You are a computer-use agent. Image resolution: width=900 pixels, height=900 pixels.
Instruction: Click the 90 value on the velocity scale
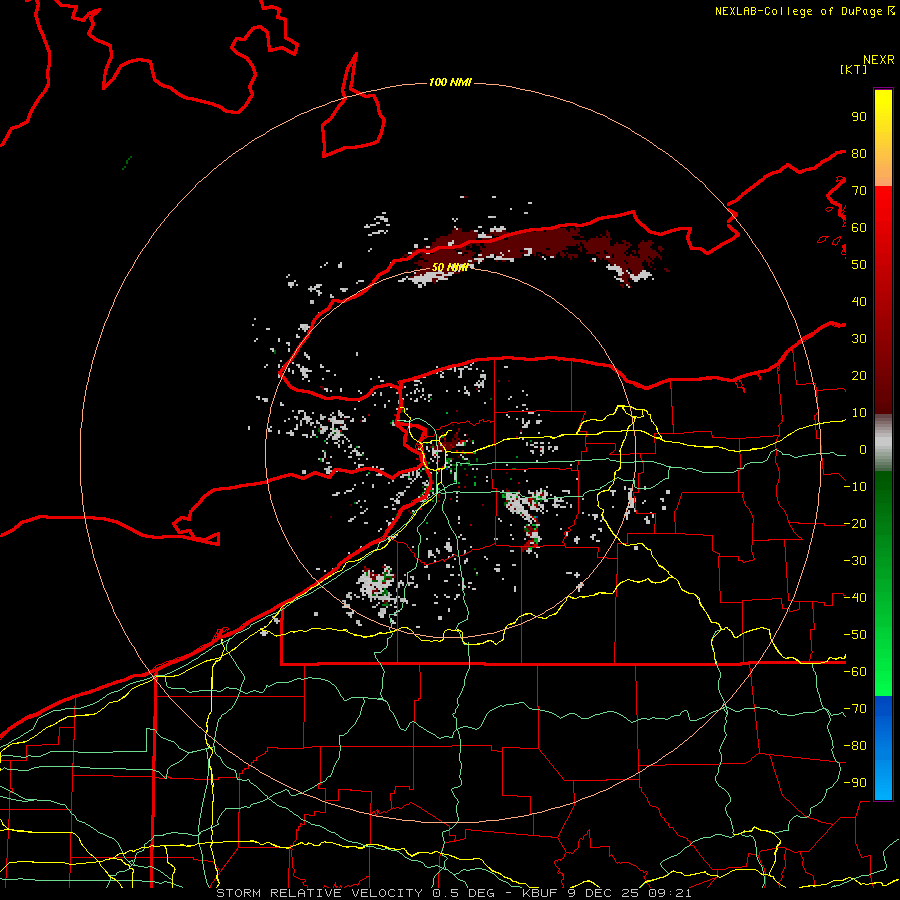[x=859, y=117]
